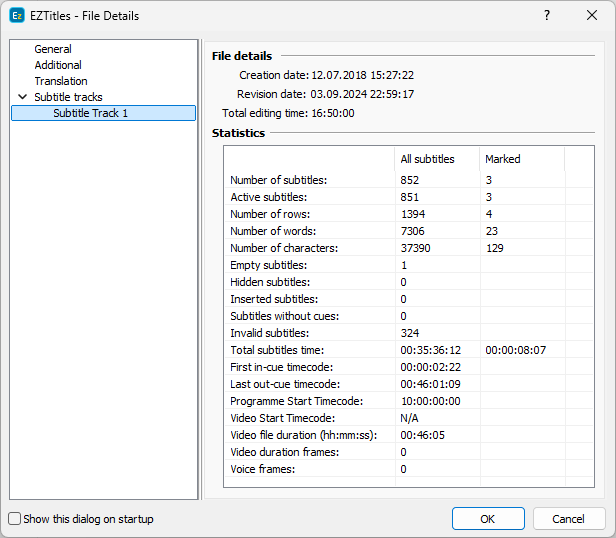This screenshot has height=538, width=616.
Task: Click the Marked total time 00:00:08:07
Action: point(515,350)
